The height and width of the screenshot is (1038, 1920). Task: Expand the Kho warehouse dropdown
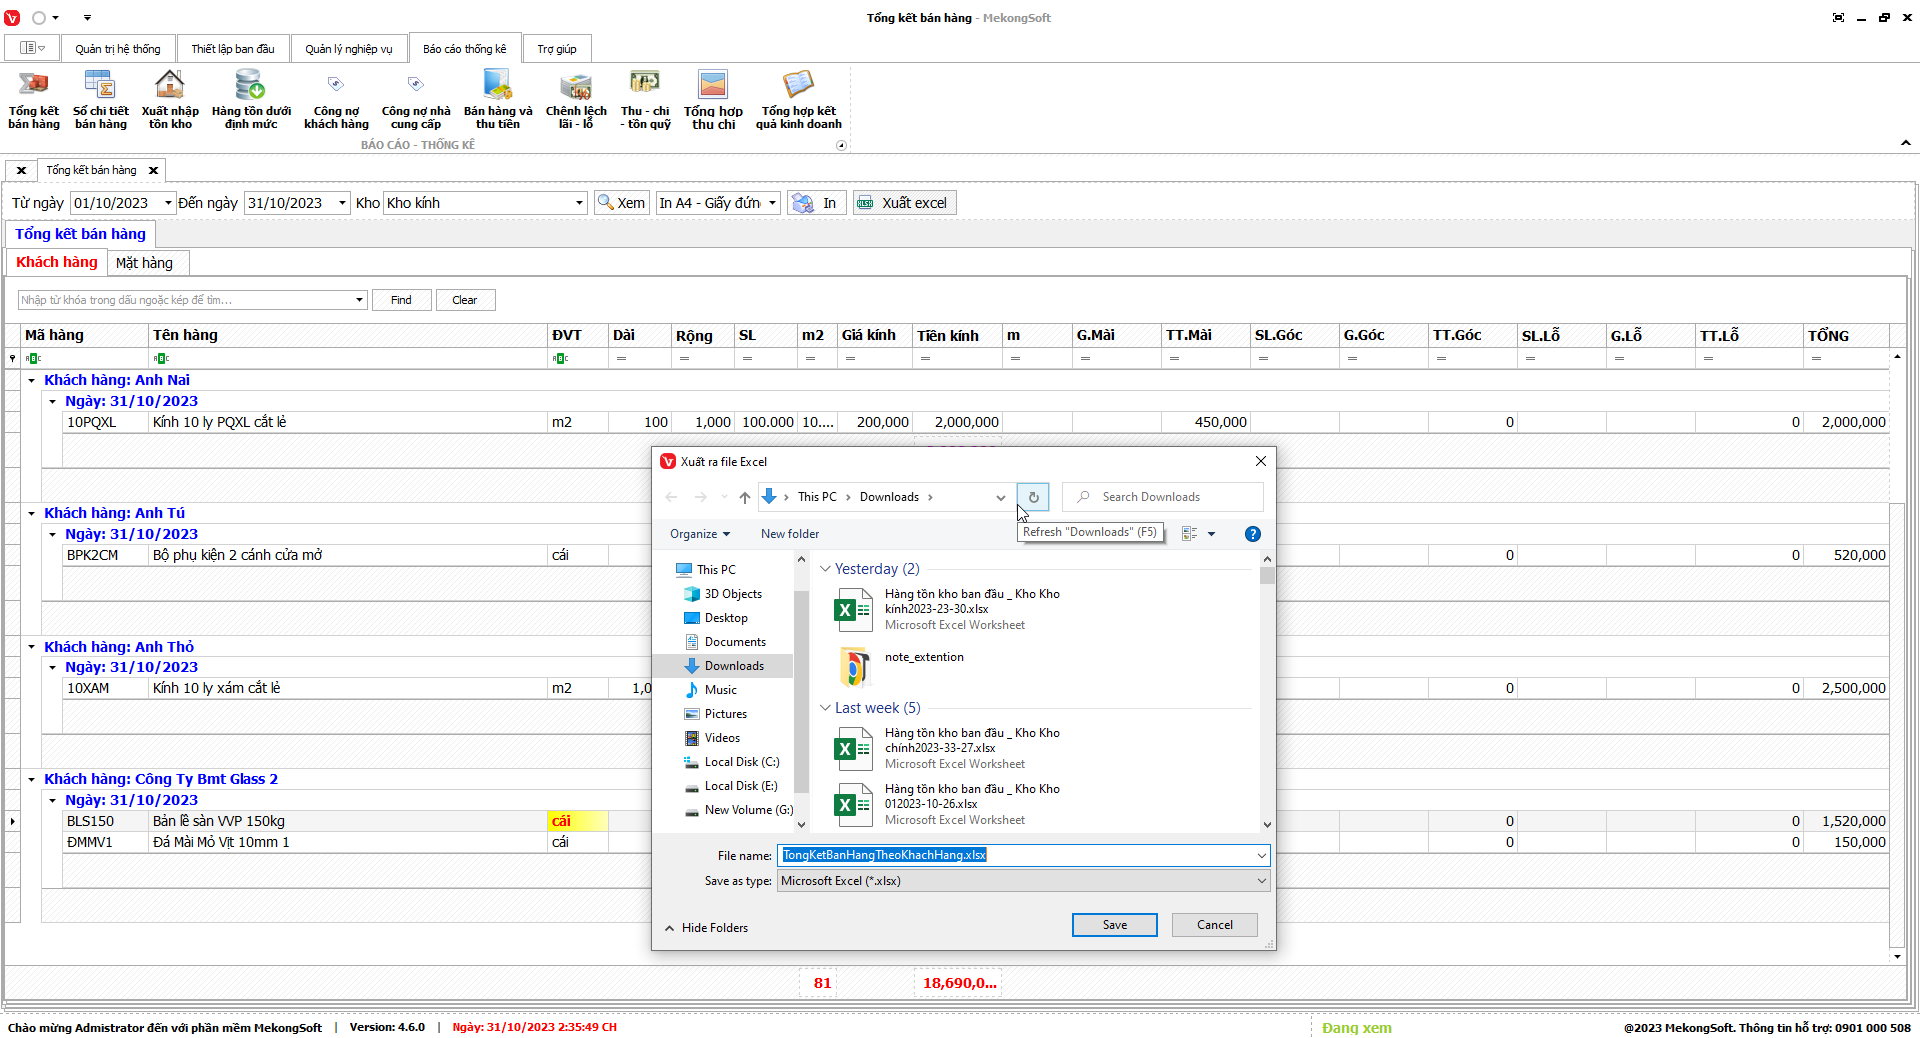click(579, 203)
